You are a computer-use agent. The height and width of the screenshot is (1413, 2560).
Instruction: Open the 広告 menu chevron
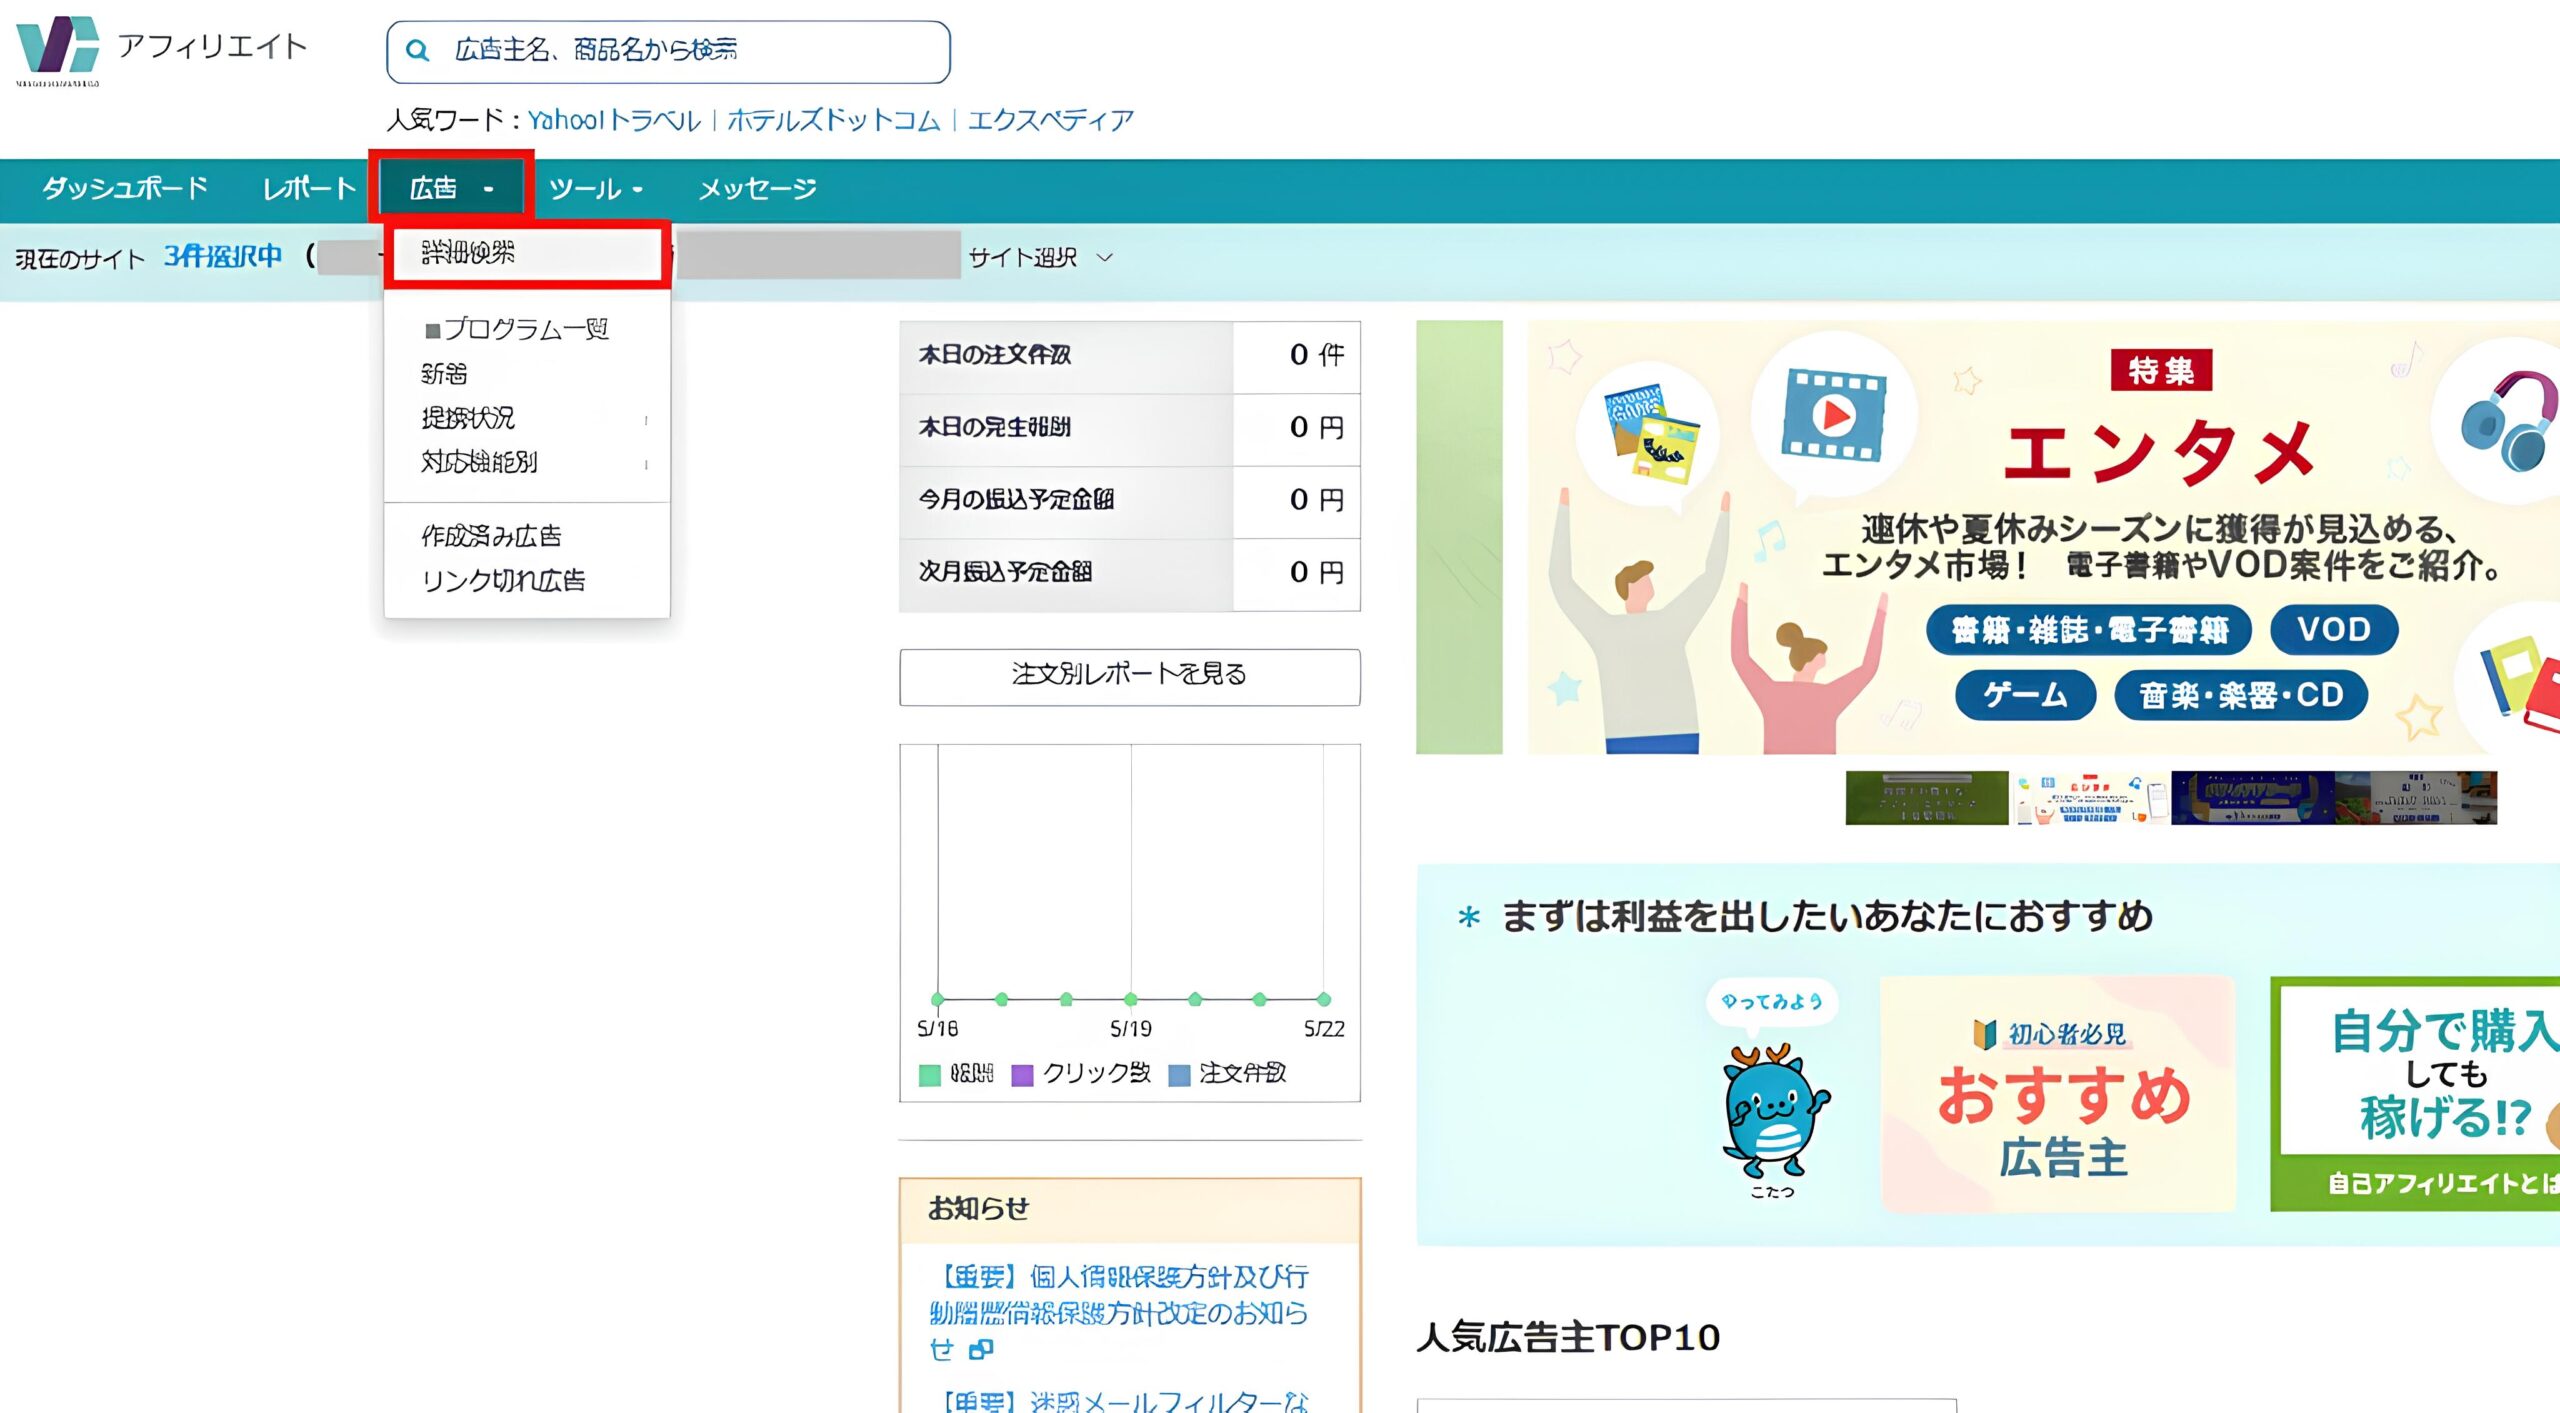coord(489,188)
